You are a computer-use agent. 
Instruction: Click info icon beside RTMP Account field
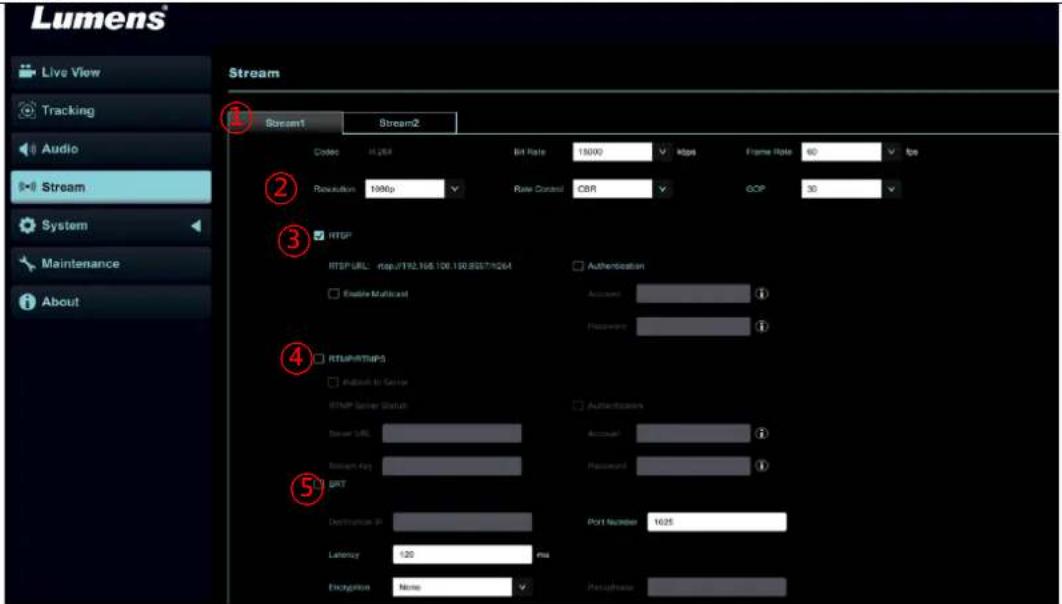point(761,433)
